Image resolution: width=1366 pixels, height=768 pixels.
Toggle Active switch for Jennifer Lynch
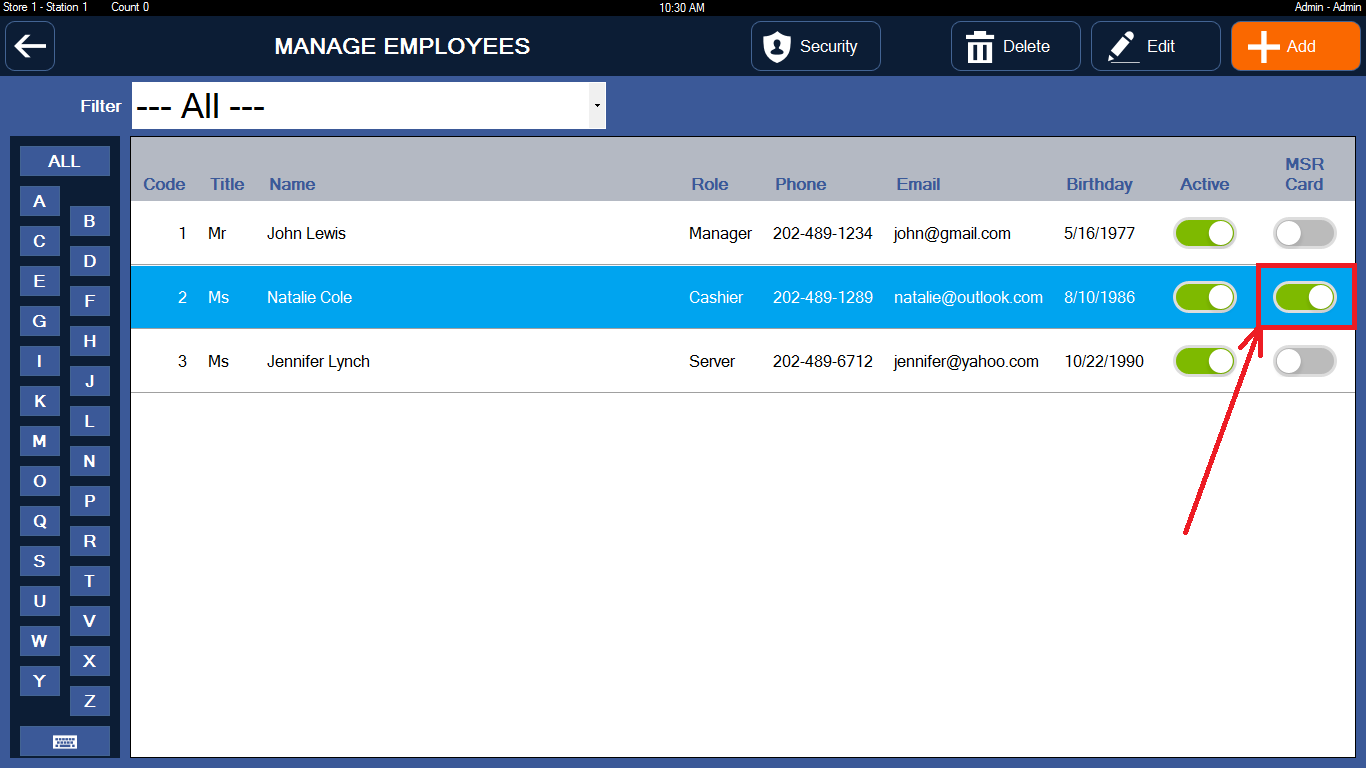[1204, 361]
